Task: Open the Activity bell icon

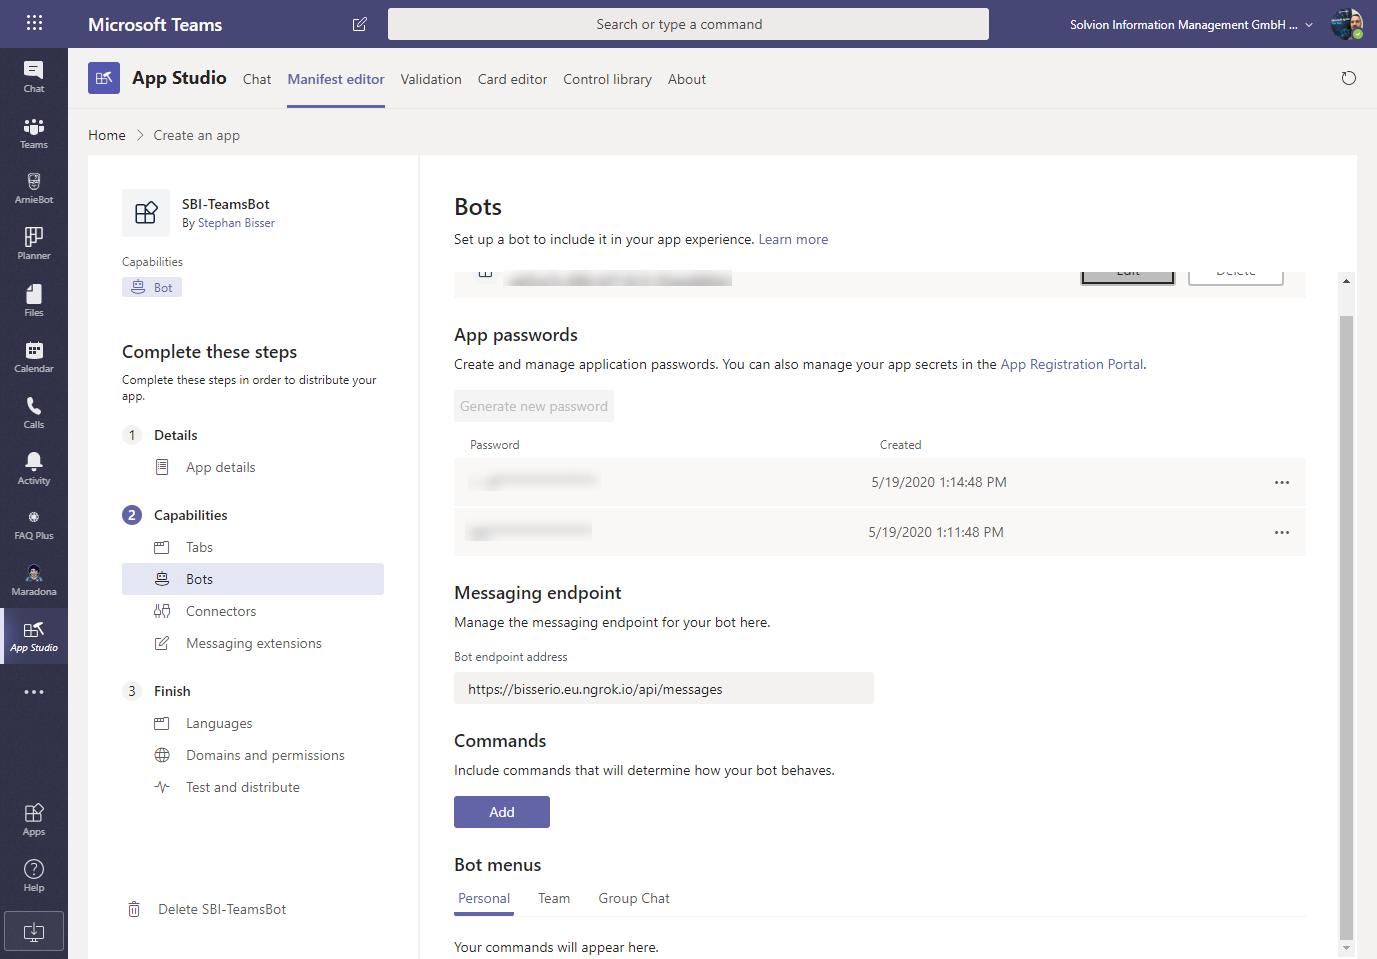Action: [34, 468]
